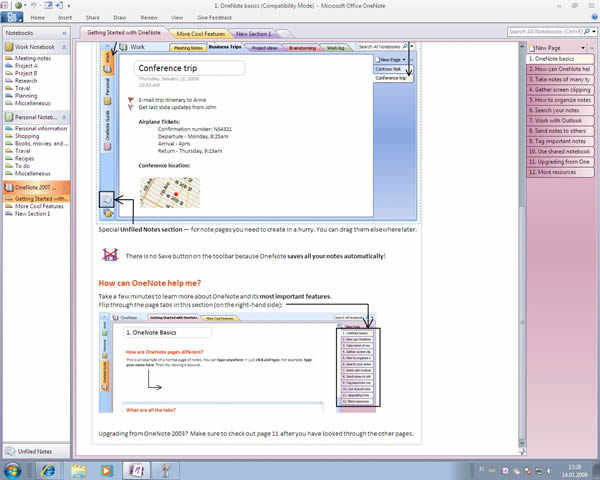Open the New Page dropdown arrow
Image resolution: width=600 pixels, height=480 pixels.
pos(583,48)
